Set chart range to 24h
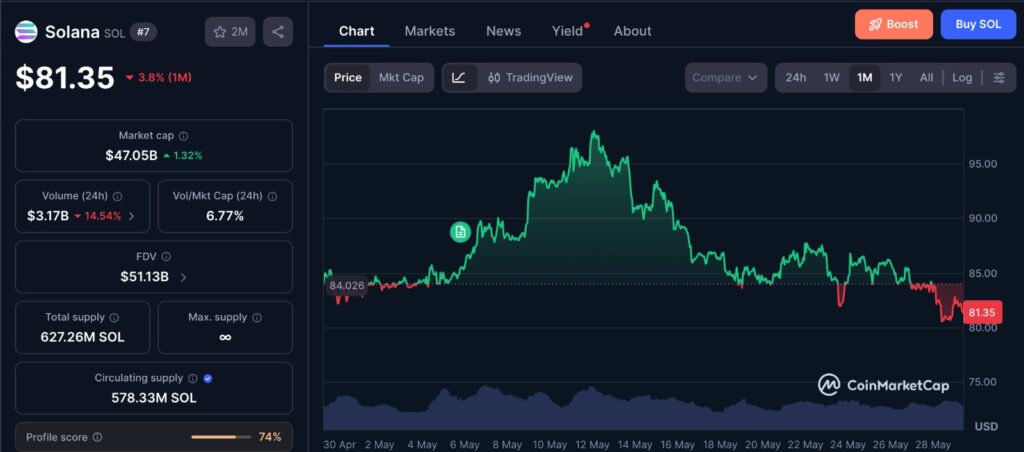 [795, 78]
